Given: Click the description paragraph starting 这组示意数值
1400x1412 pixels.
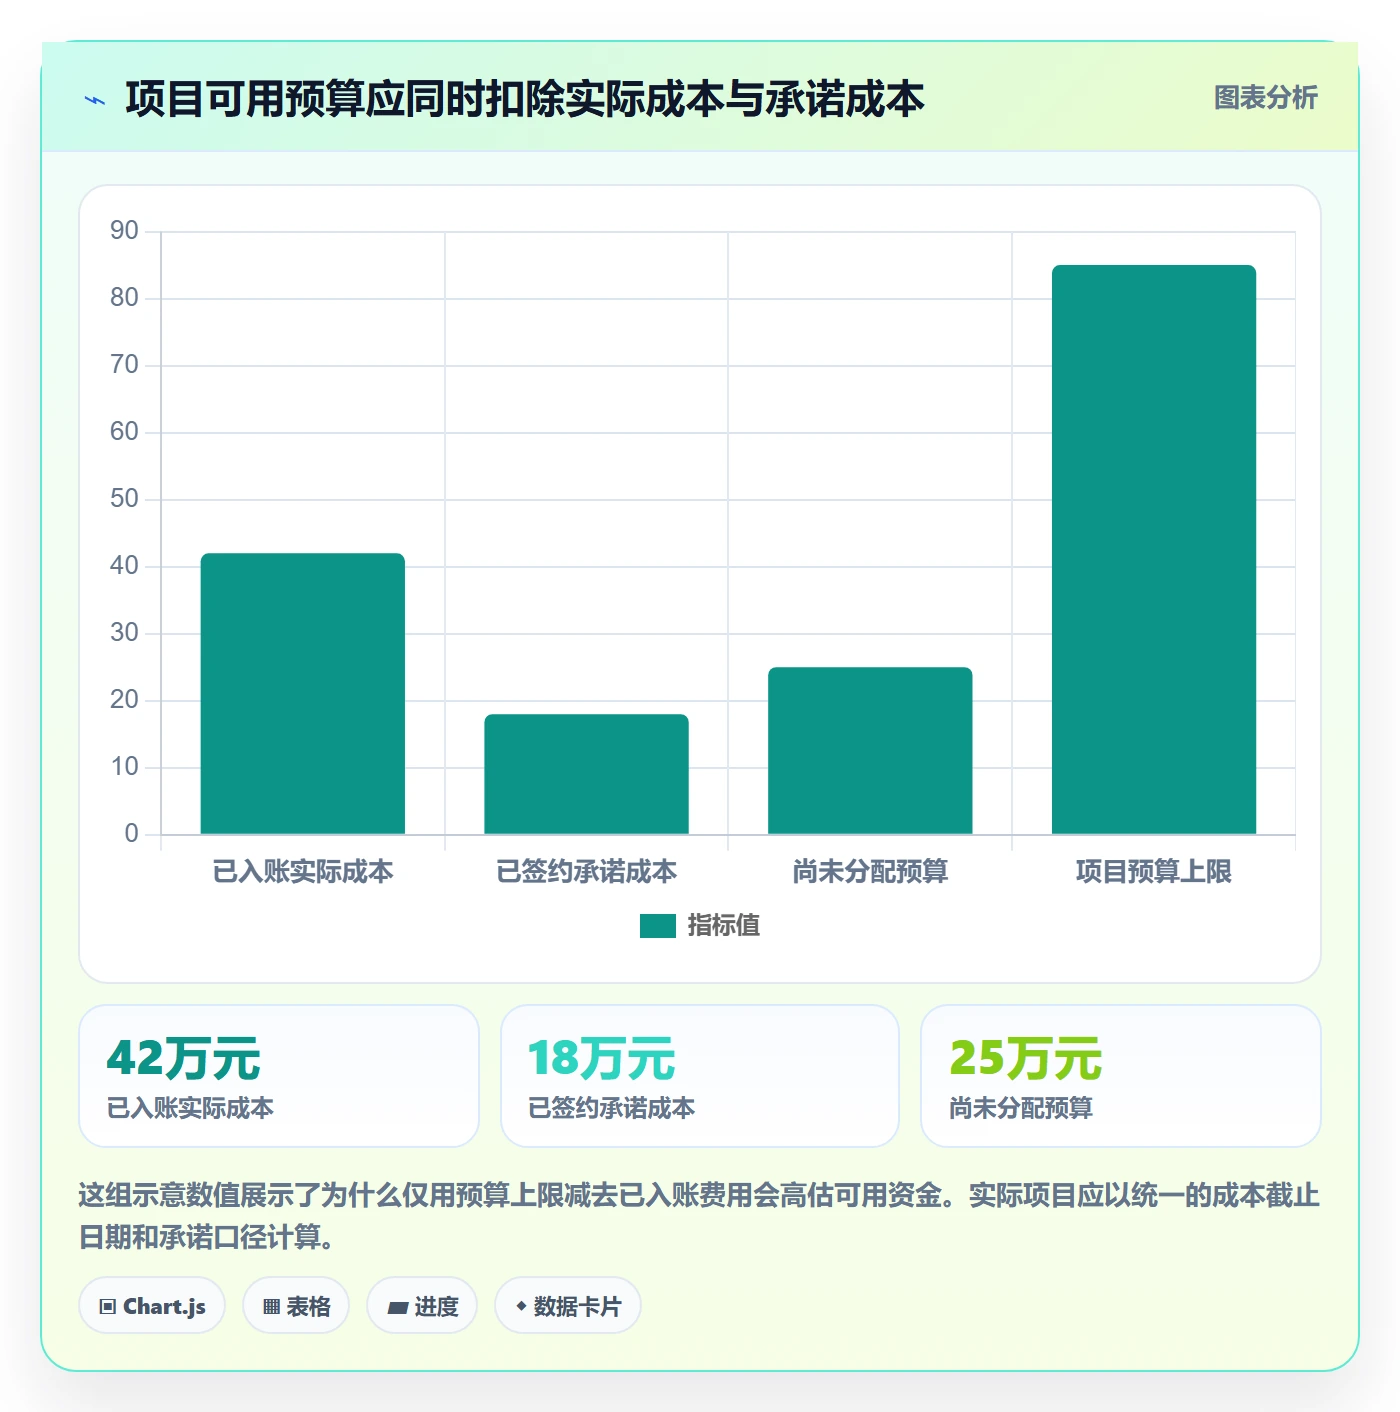Looking at the screenshot, I should [x=699, y=1216].
